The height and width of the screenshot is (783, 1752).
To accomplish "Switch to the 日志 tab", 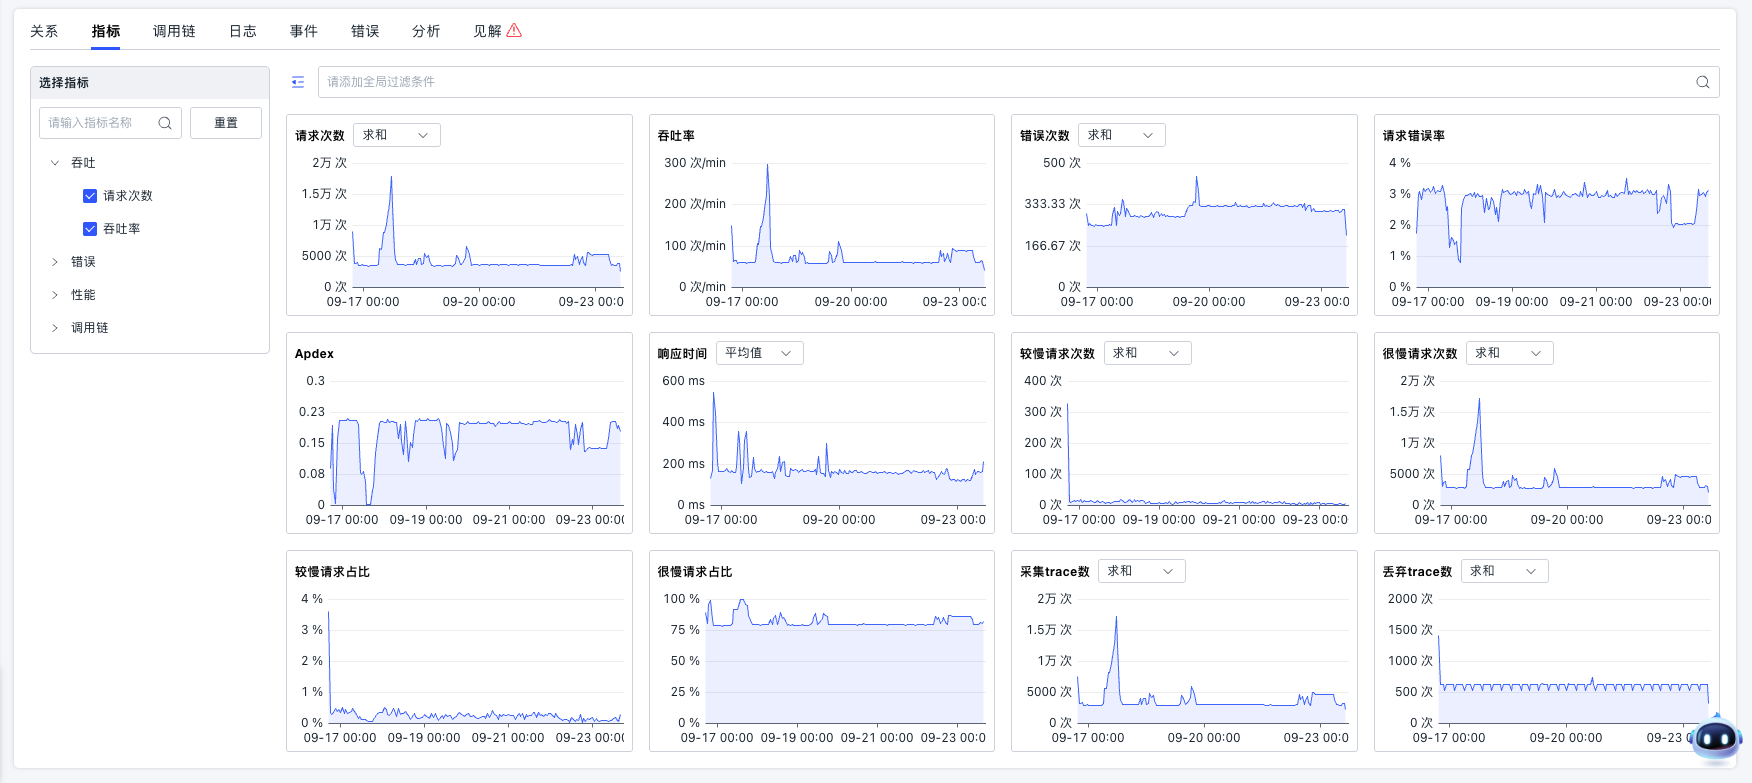I will [243, 31].
